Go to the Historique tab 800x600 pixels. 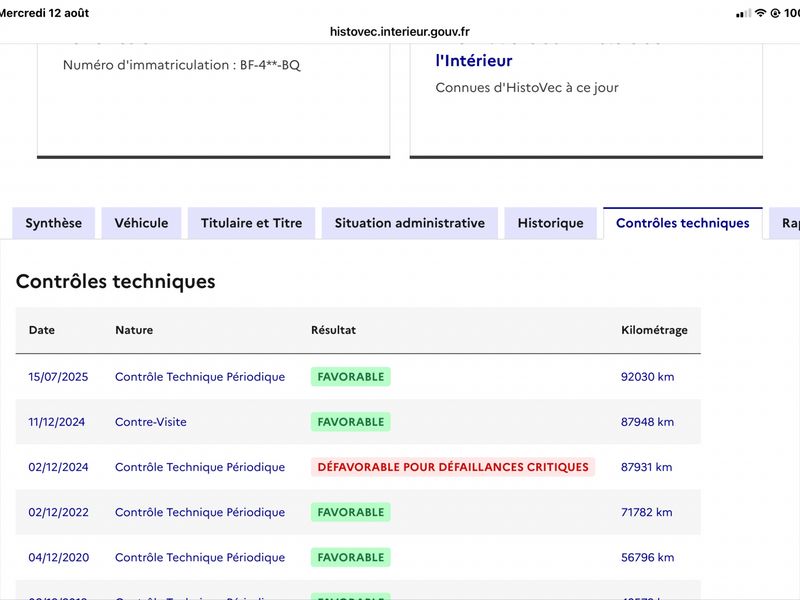tap(551, 223)
